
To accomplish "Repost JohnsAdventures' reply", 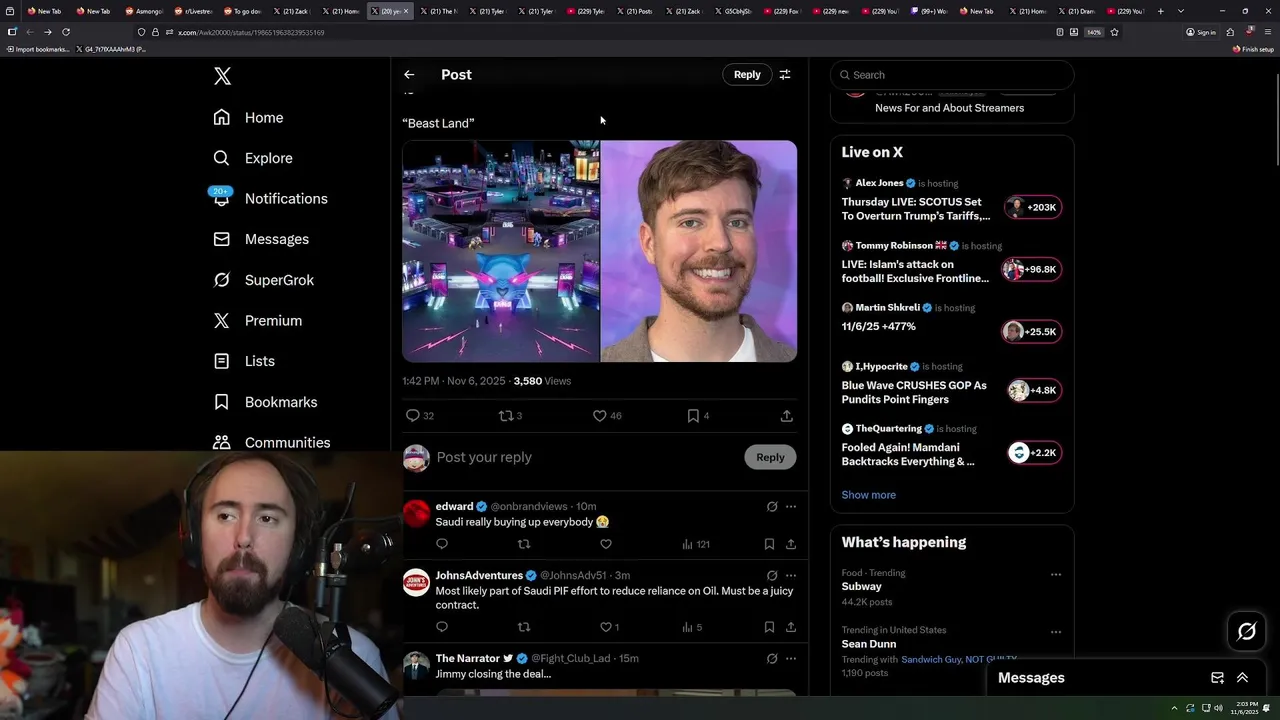I will (524, 627).
